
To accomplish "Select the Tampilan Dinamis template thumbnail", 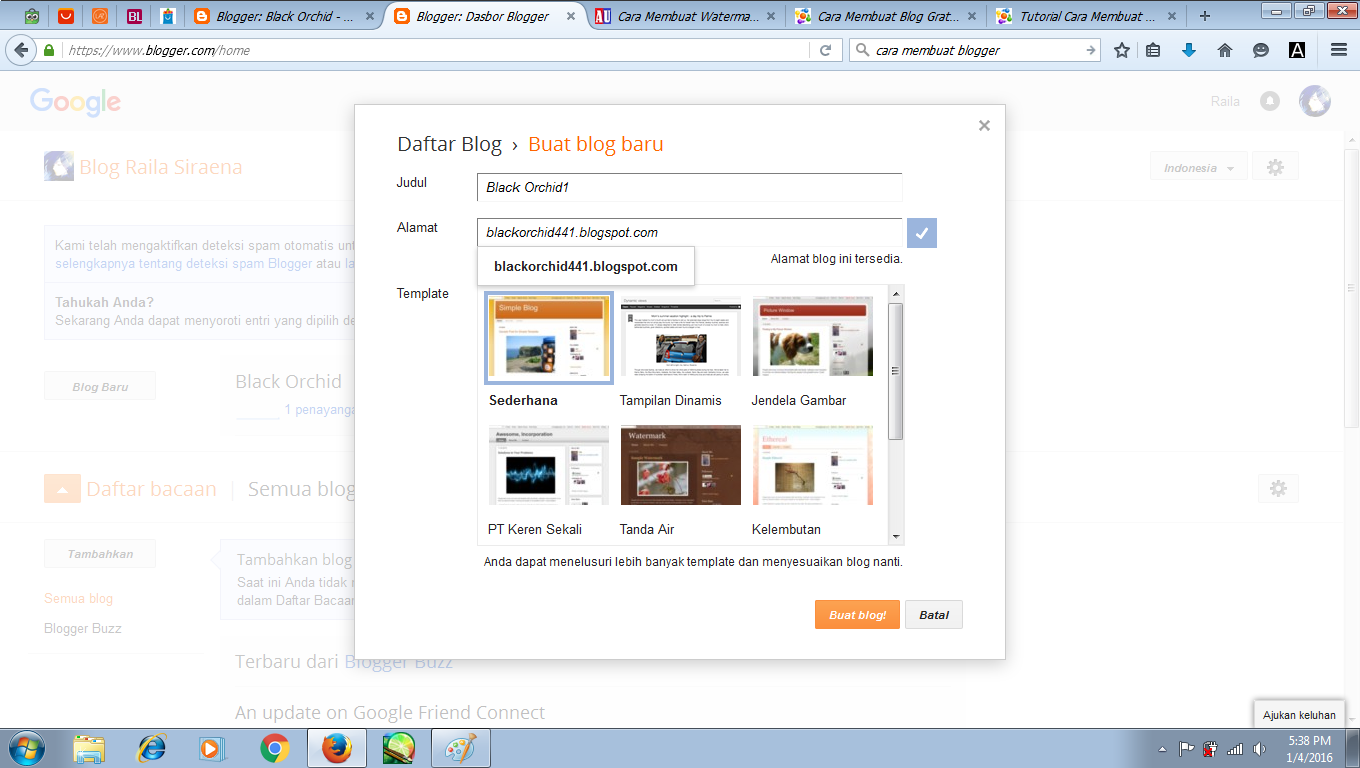I will [x=680, y=336].
